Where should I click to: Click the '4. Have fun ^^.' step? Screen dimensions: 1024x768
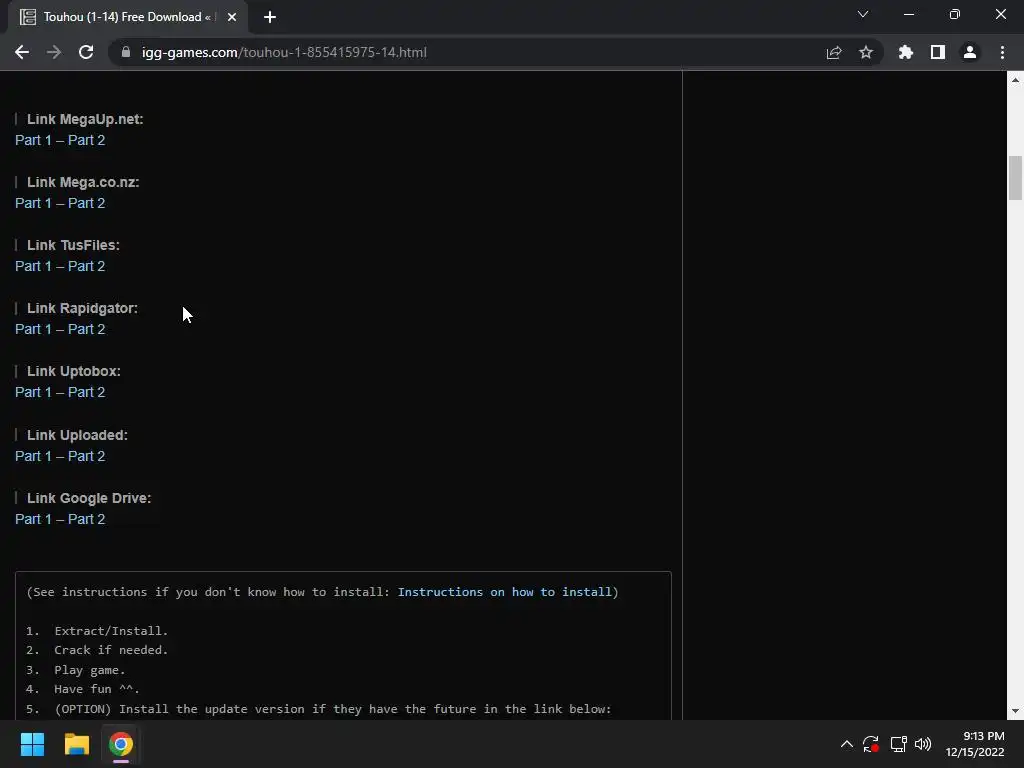click(83, 689)
